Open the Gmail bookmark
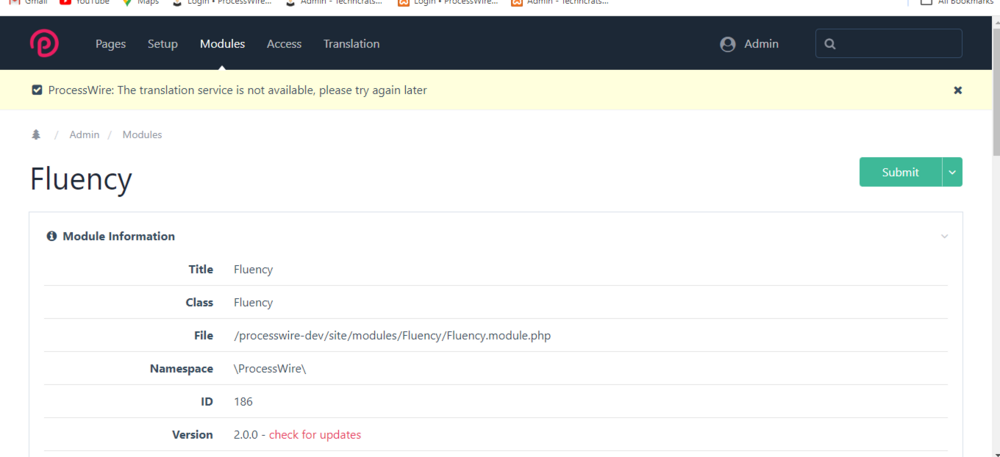Image resolution: width=1000 pixels, height=457 pixels. point(29,3)
